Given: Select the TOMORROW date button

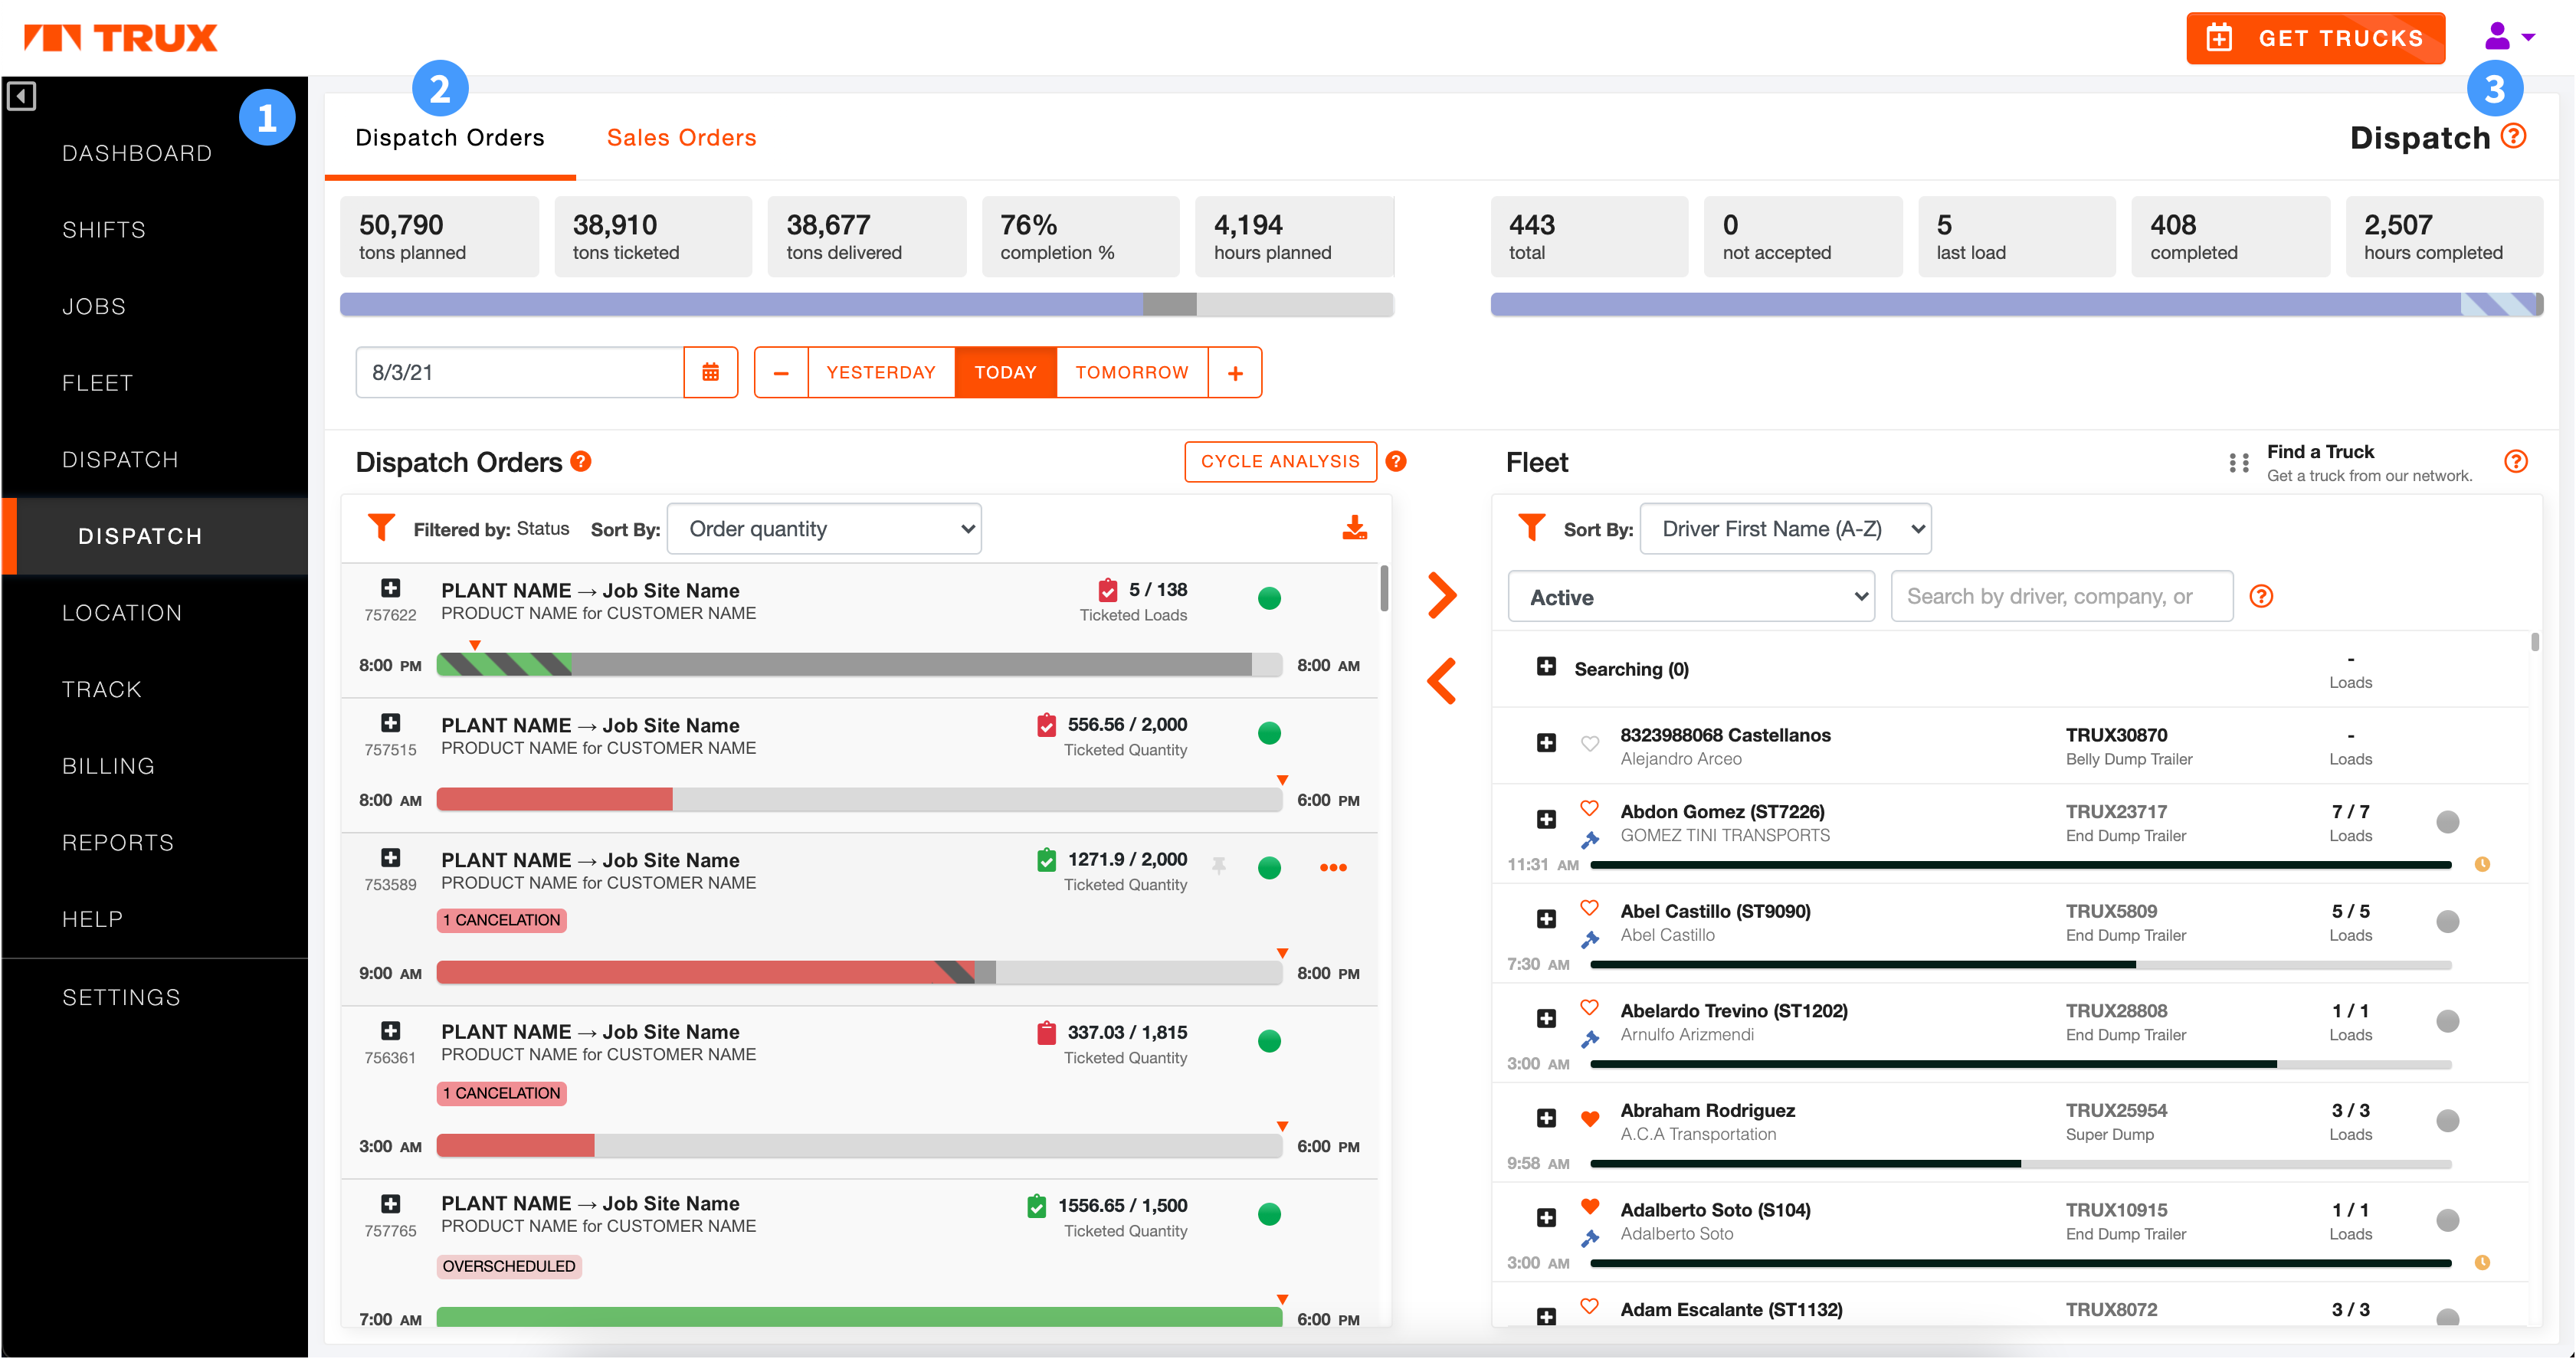Looking at the screenshot, I should pyautogui.click(x=1132, y=372).
